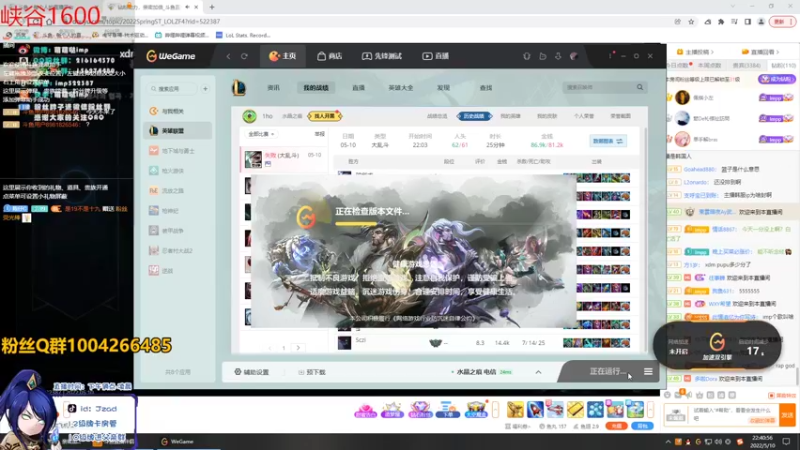
Task: Open the browser extensions puzzle icon
Action: pos(721,21)
